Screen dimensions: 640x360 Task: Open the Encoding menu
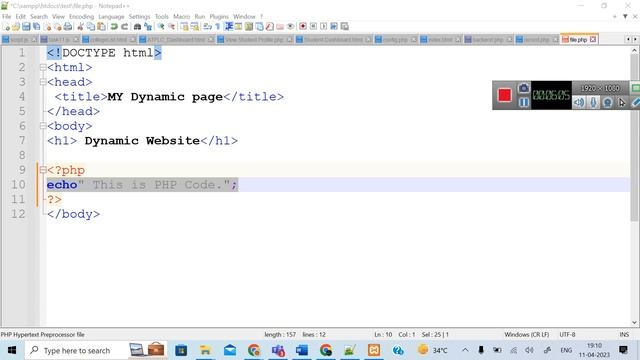(81, 17)
